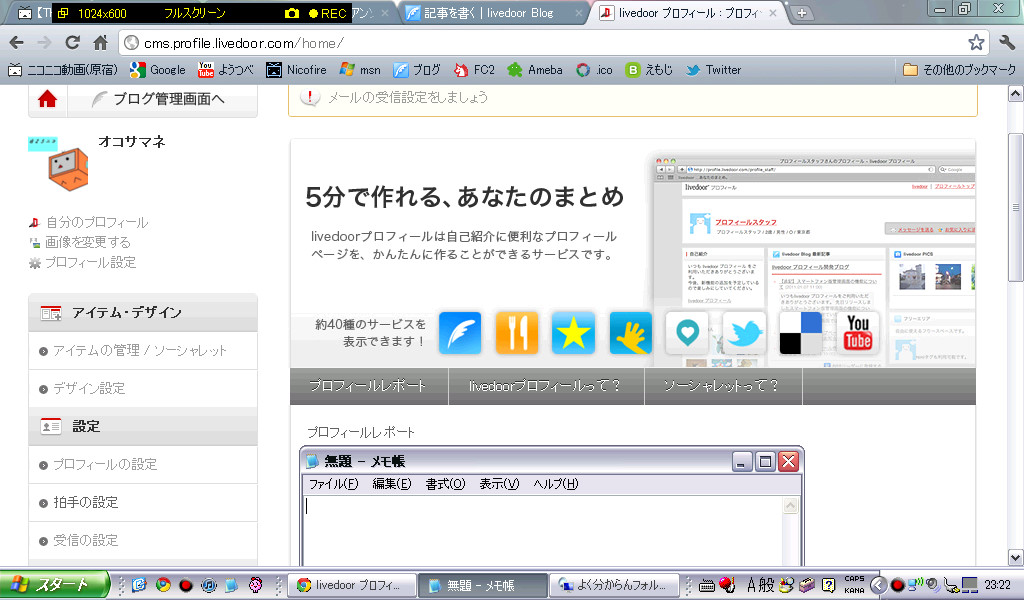Click the browser forward arrow
This screenshot has height=600, width=1024.
pyautogui.click(x=44, y=43)
